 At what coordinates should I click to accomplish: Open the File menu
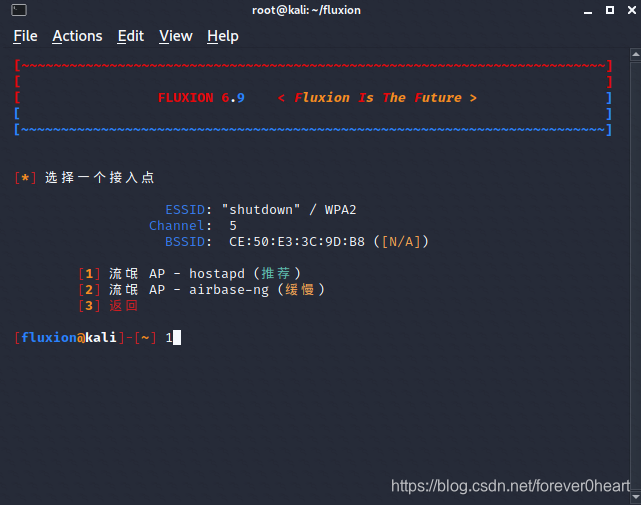pyautogui.click(x=25, y=36)
